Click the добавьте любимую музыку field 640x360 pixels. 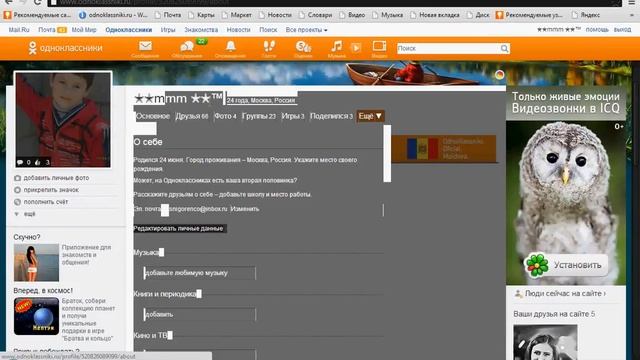(x=200, y=273)
